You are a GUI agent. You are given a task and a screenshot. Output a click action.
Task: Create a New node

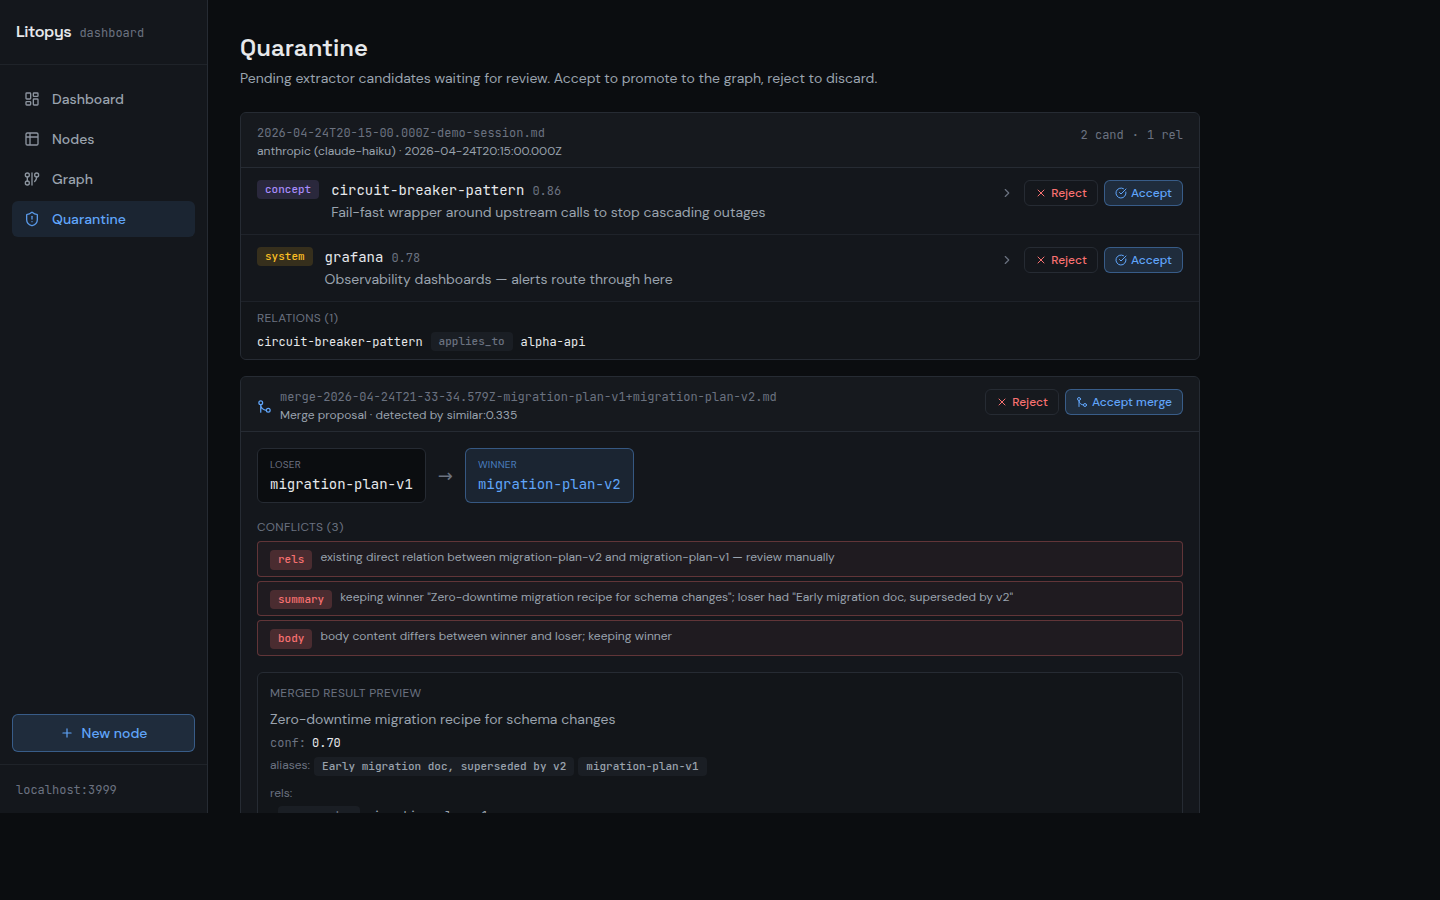[x=103, y=732]
